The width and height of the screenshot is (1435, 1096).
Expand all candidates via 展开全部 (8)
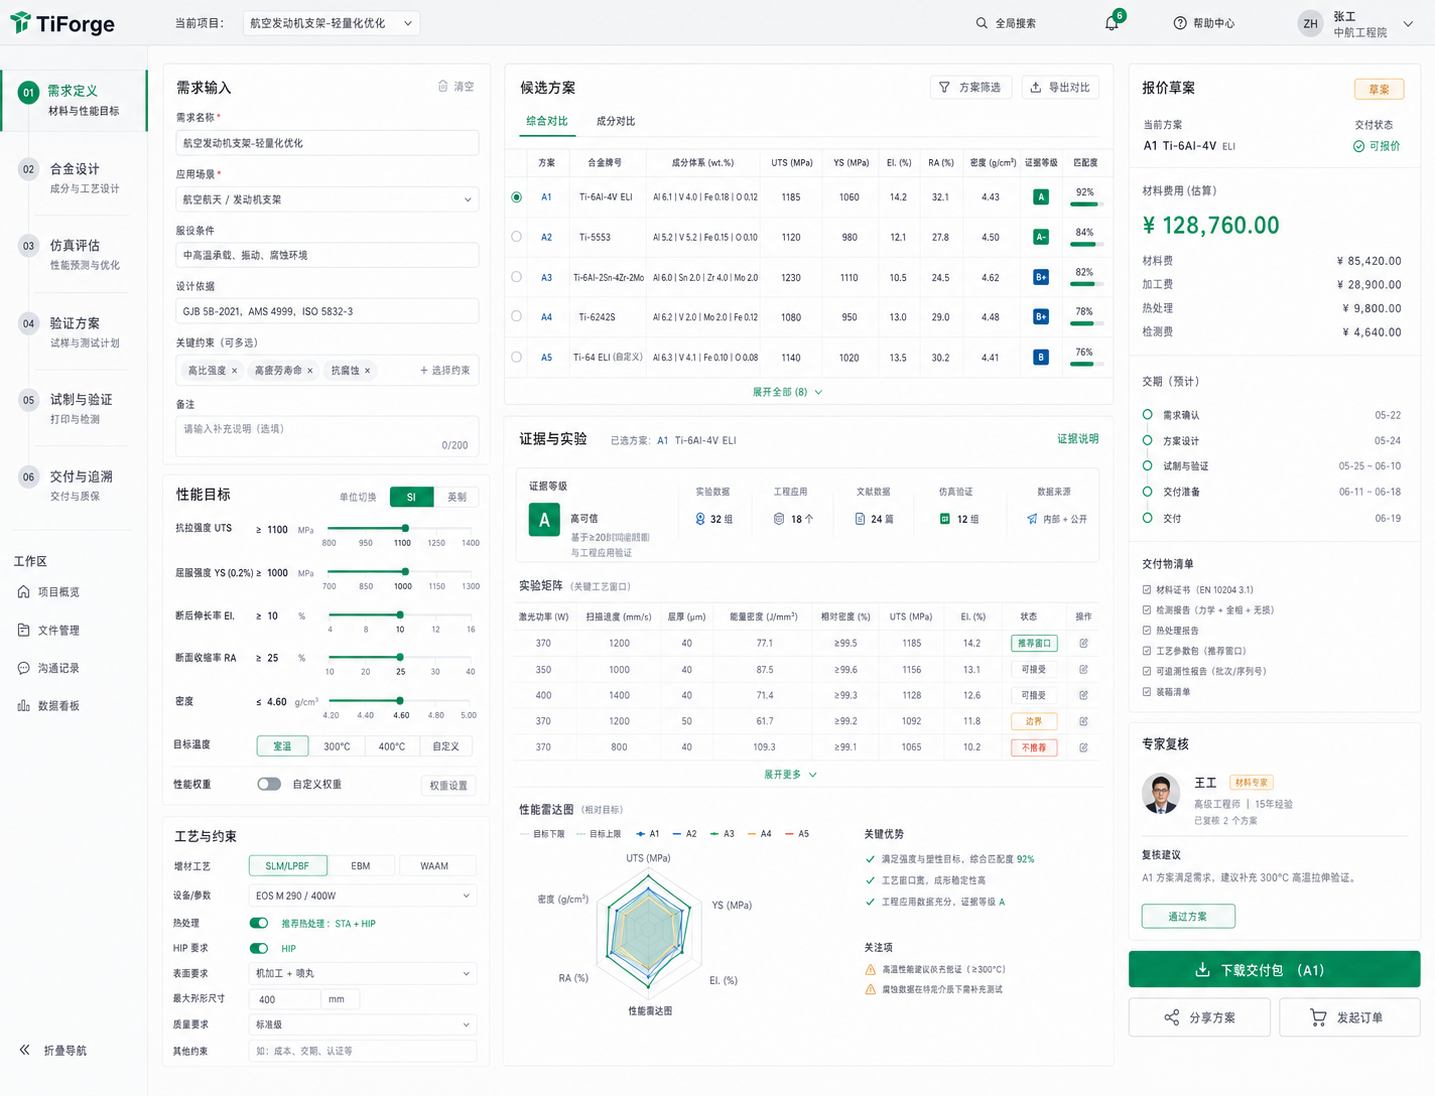(787, 392)
